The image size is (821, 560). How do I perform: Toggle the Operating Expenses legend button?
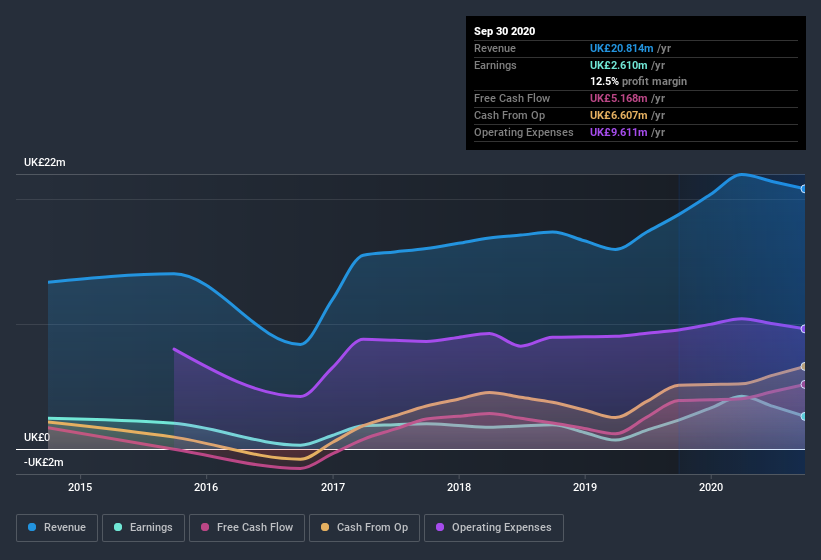tap(494, 528)
